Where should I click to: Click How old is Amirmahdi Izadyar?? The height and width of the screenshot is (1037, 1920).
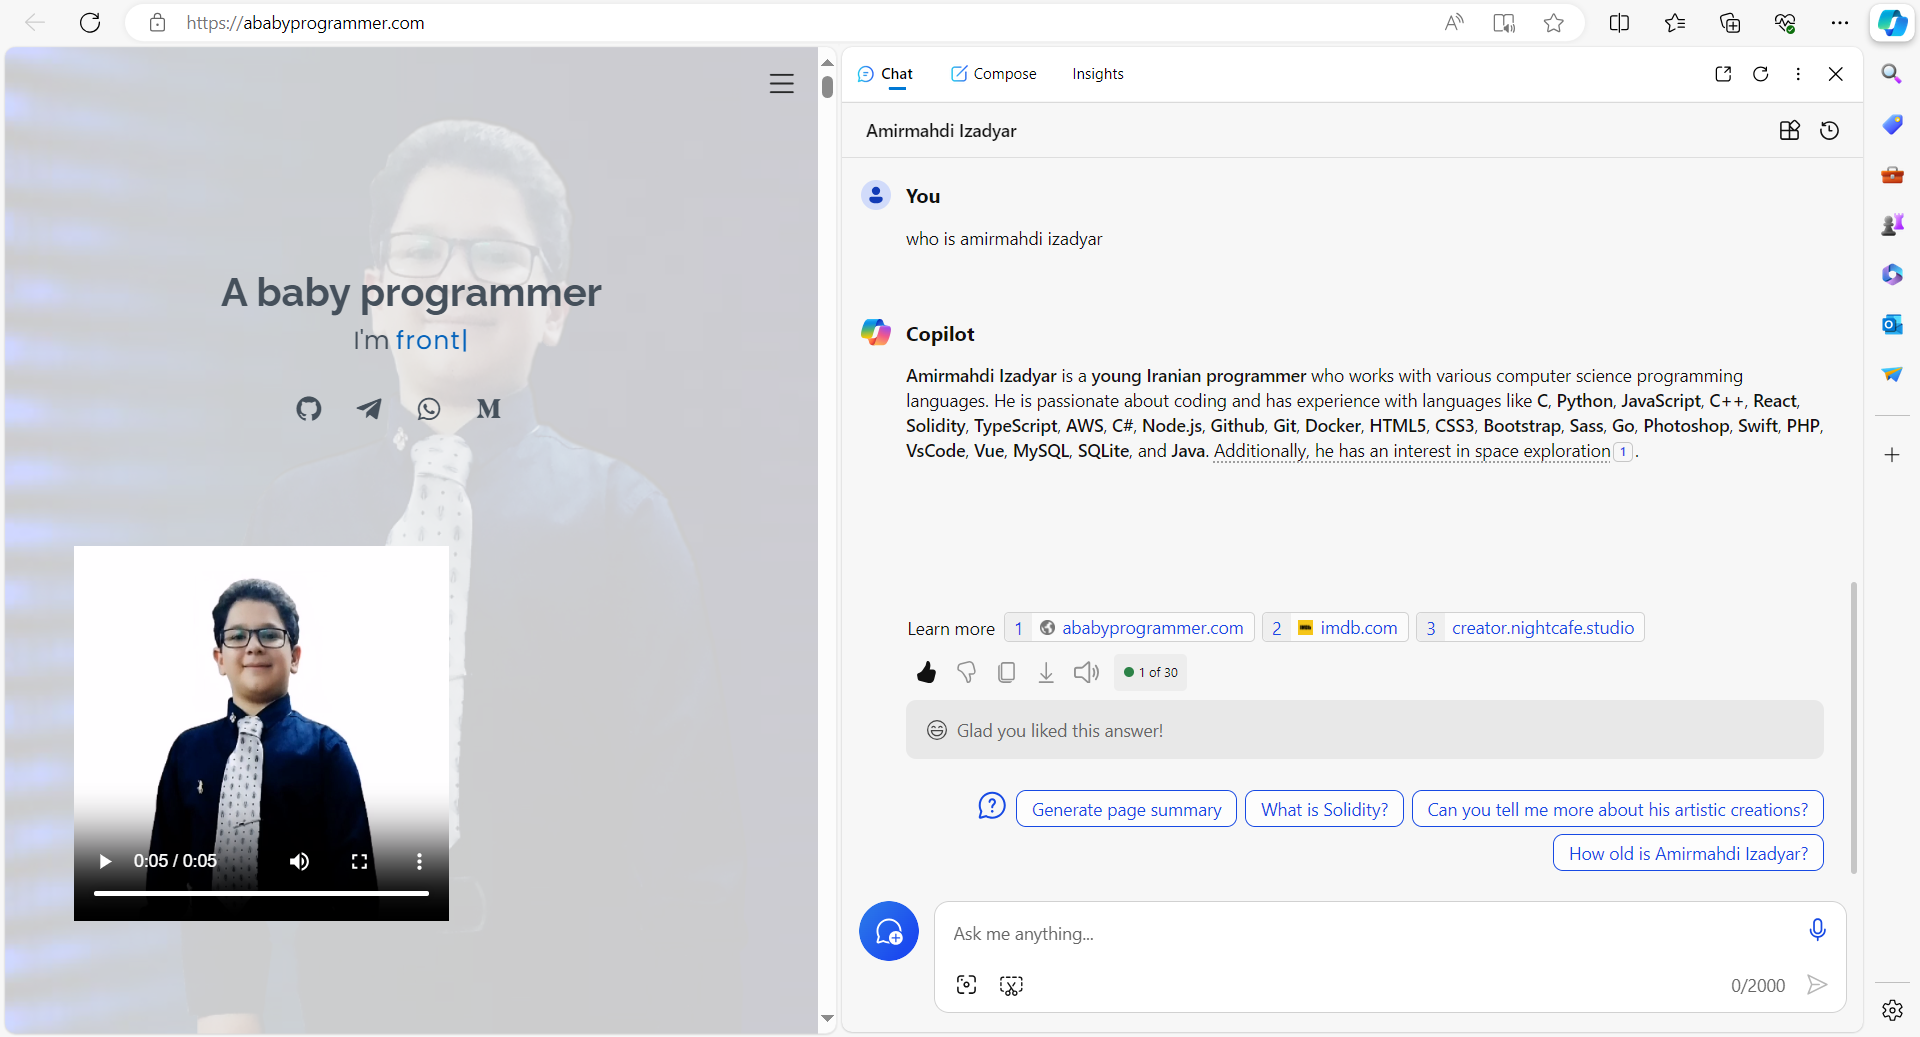(x=1688, y=853)
